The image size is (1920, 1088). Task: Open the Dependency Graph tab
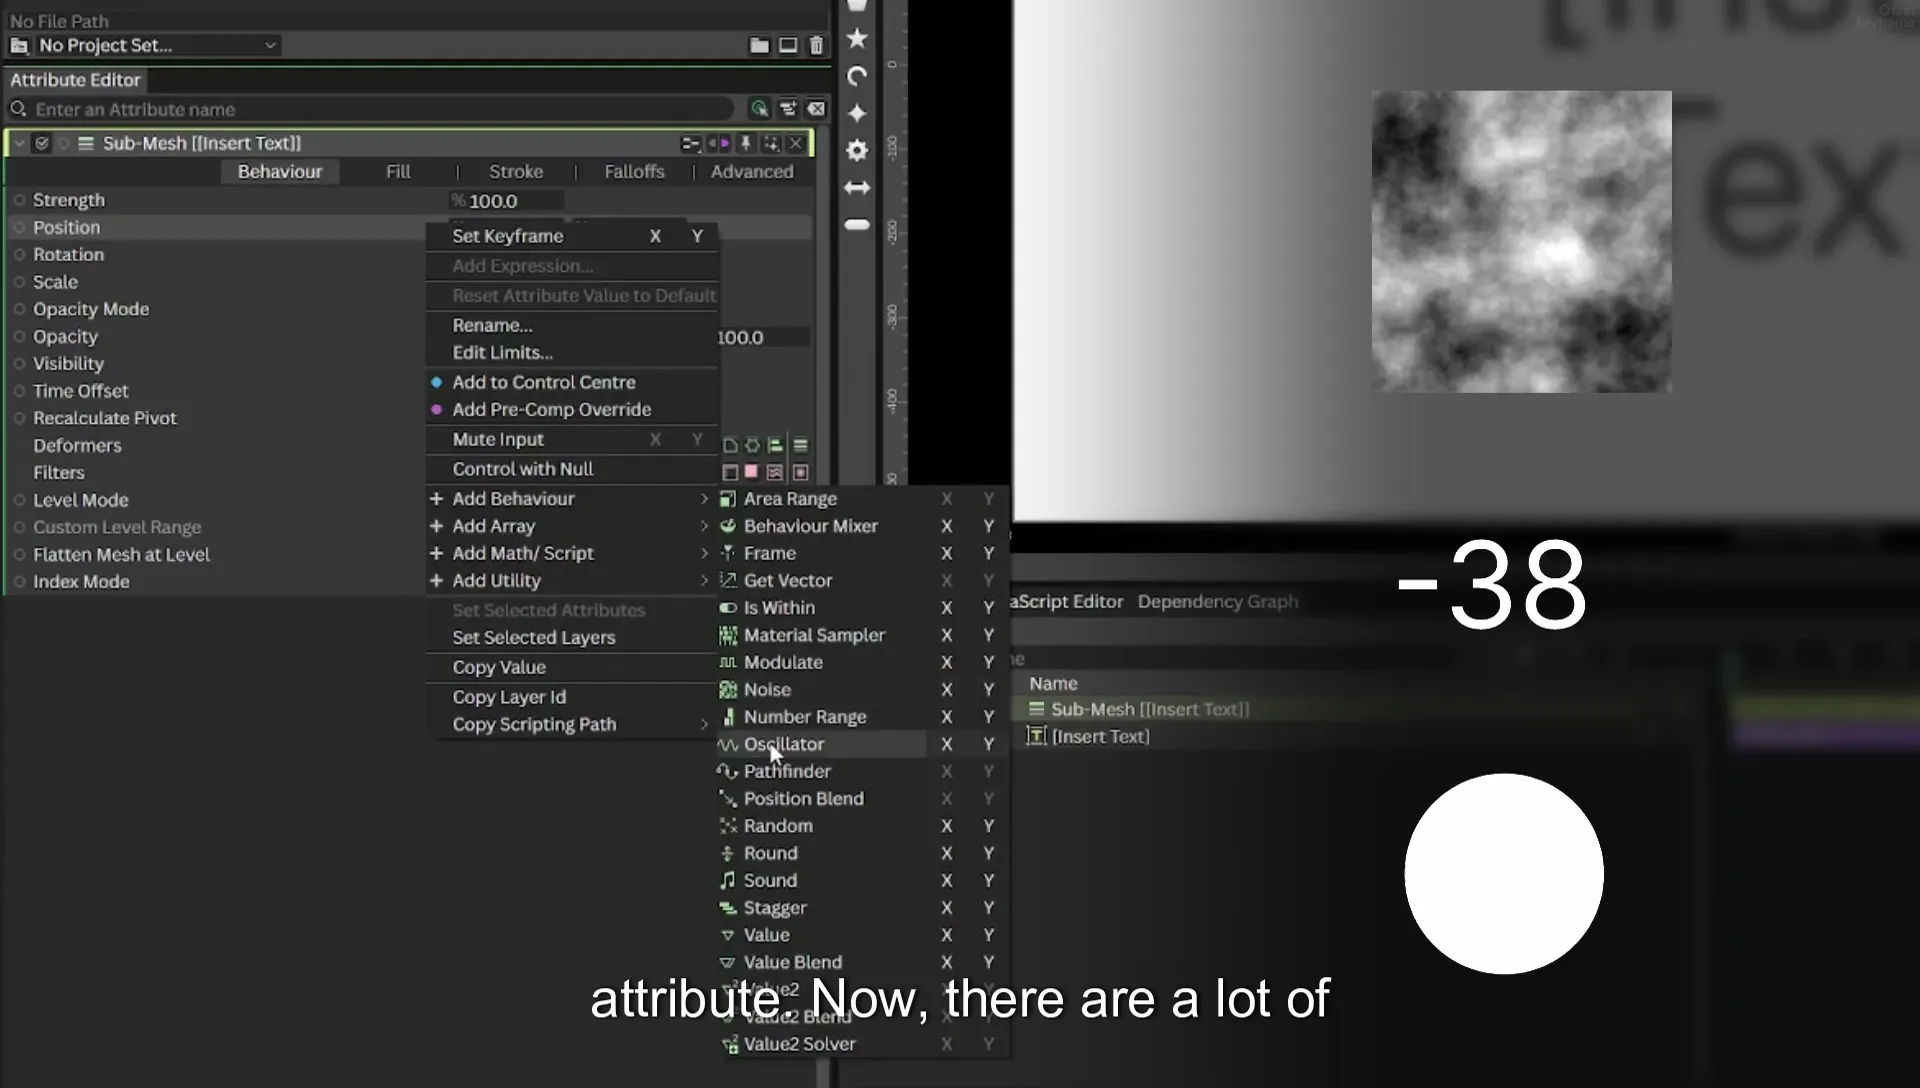click(1218, 601)
